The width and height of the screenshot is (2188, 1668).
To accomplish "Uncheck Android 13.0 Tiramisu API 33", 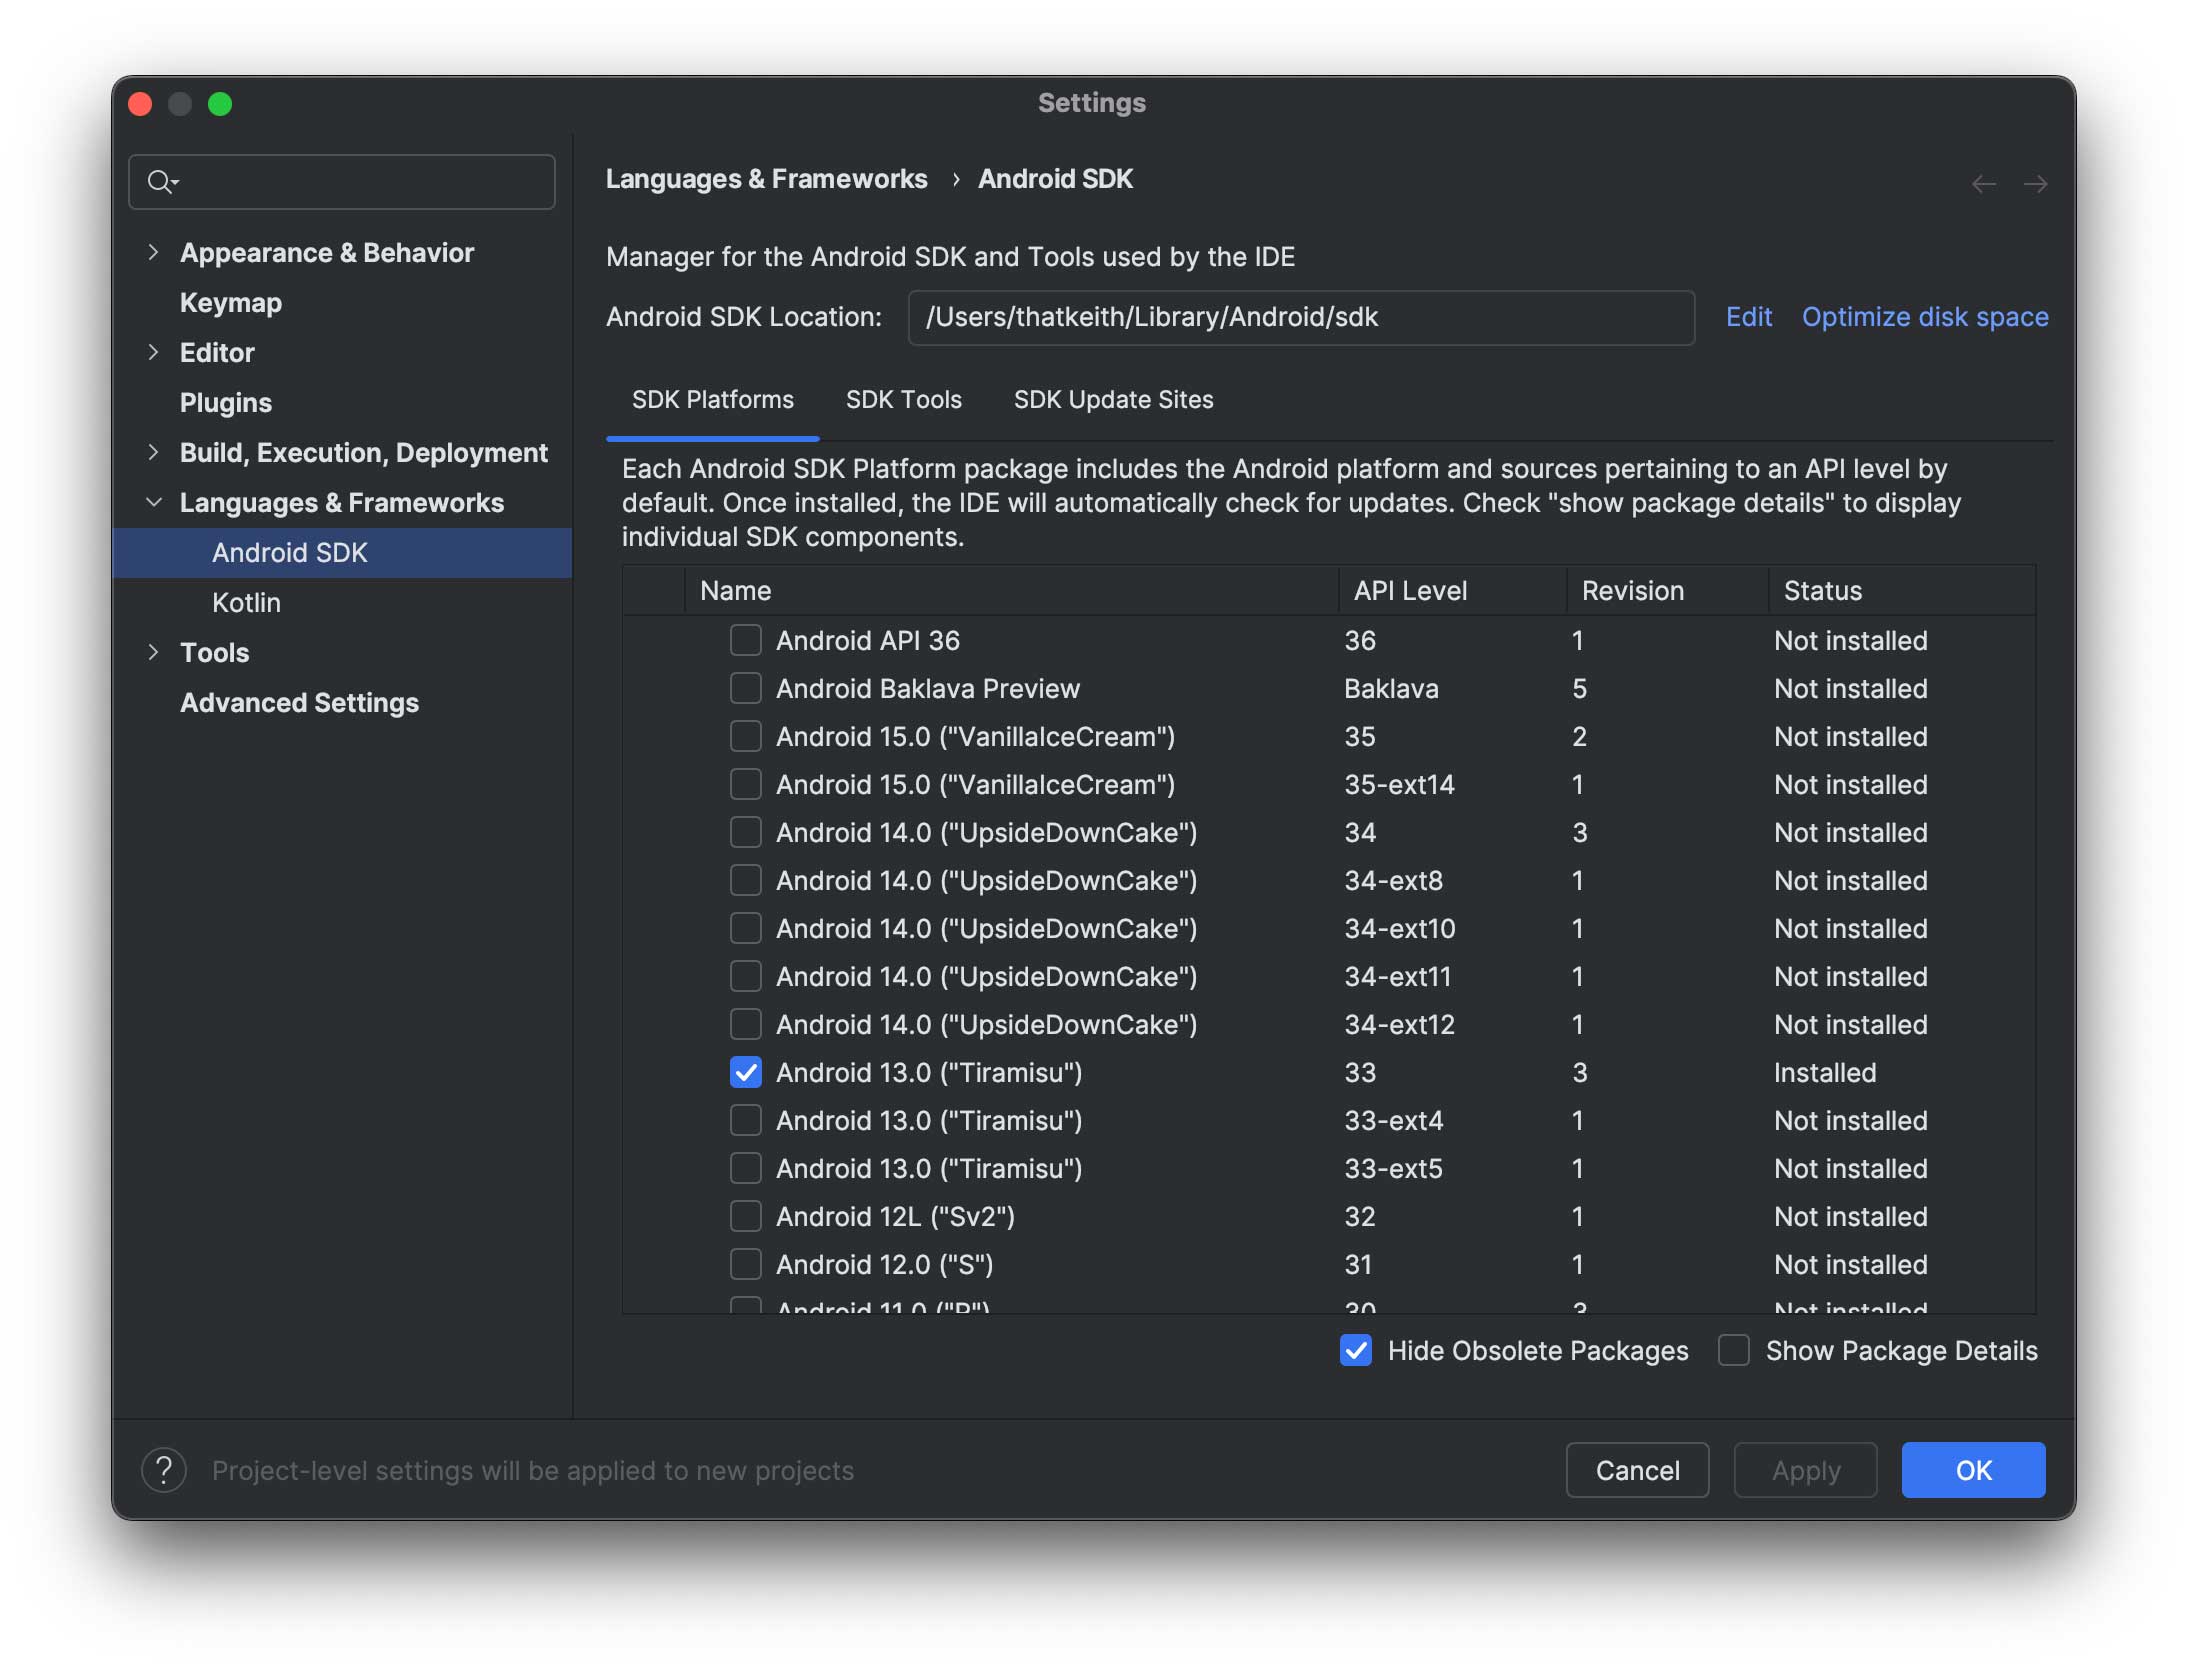I will (x=745, y=1072).
